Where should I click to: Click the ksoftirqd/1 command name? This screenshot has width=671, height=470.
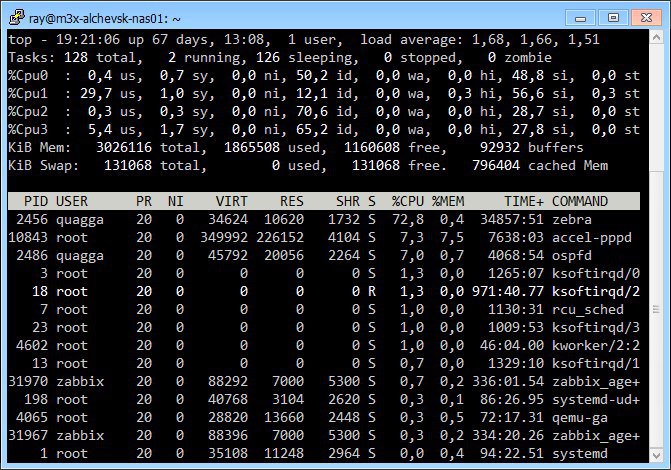[596, 363]
